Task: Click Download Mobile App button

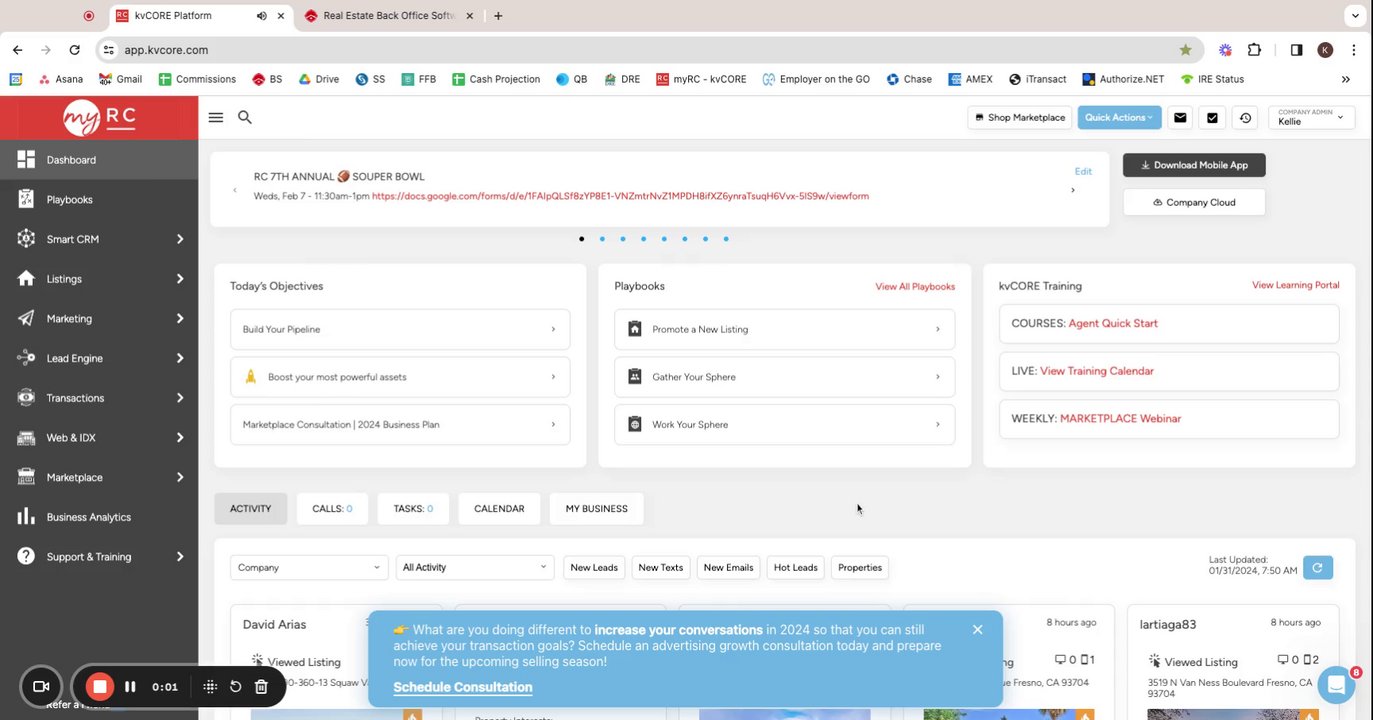Action: [1194, 165]
